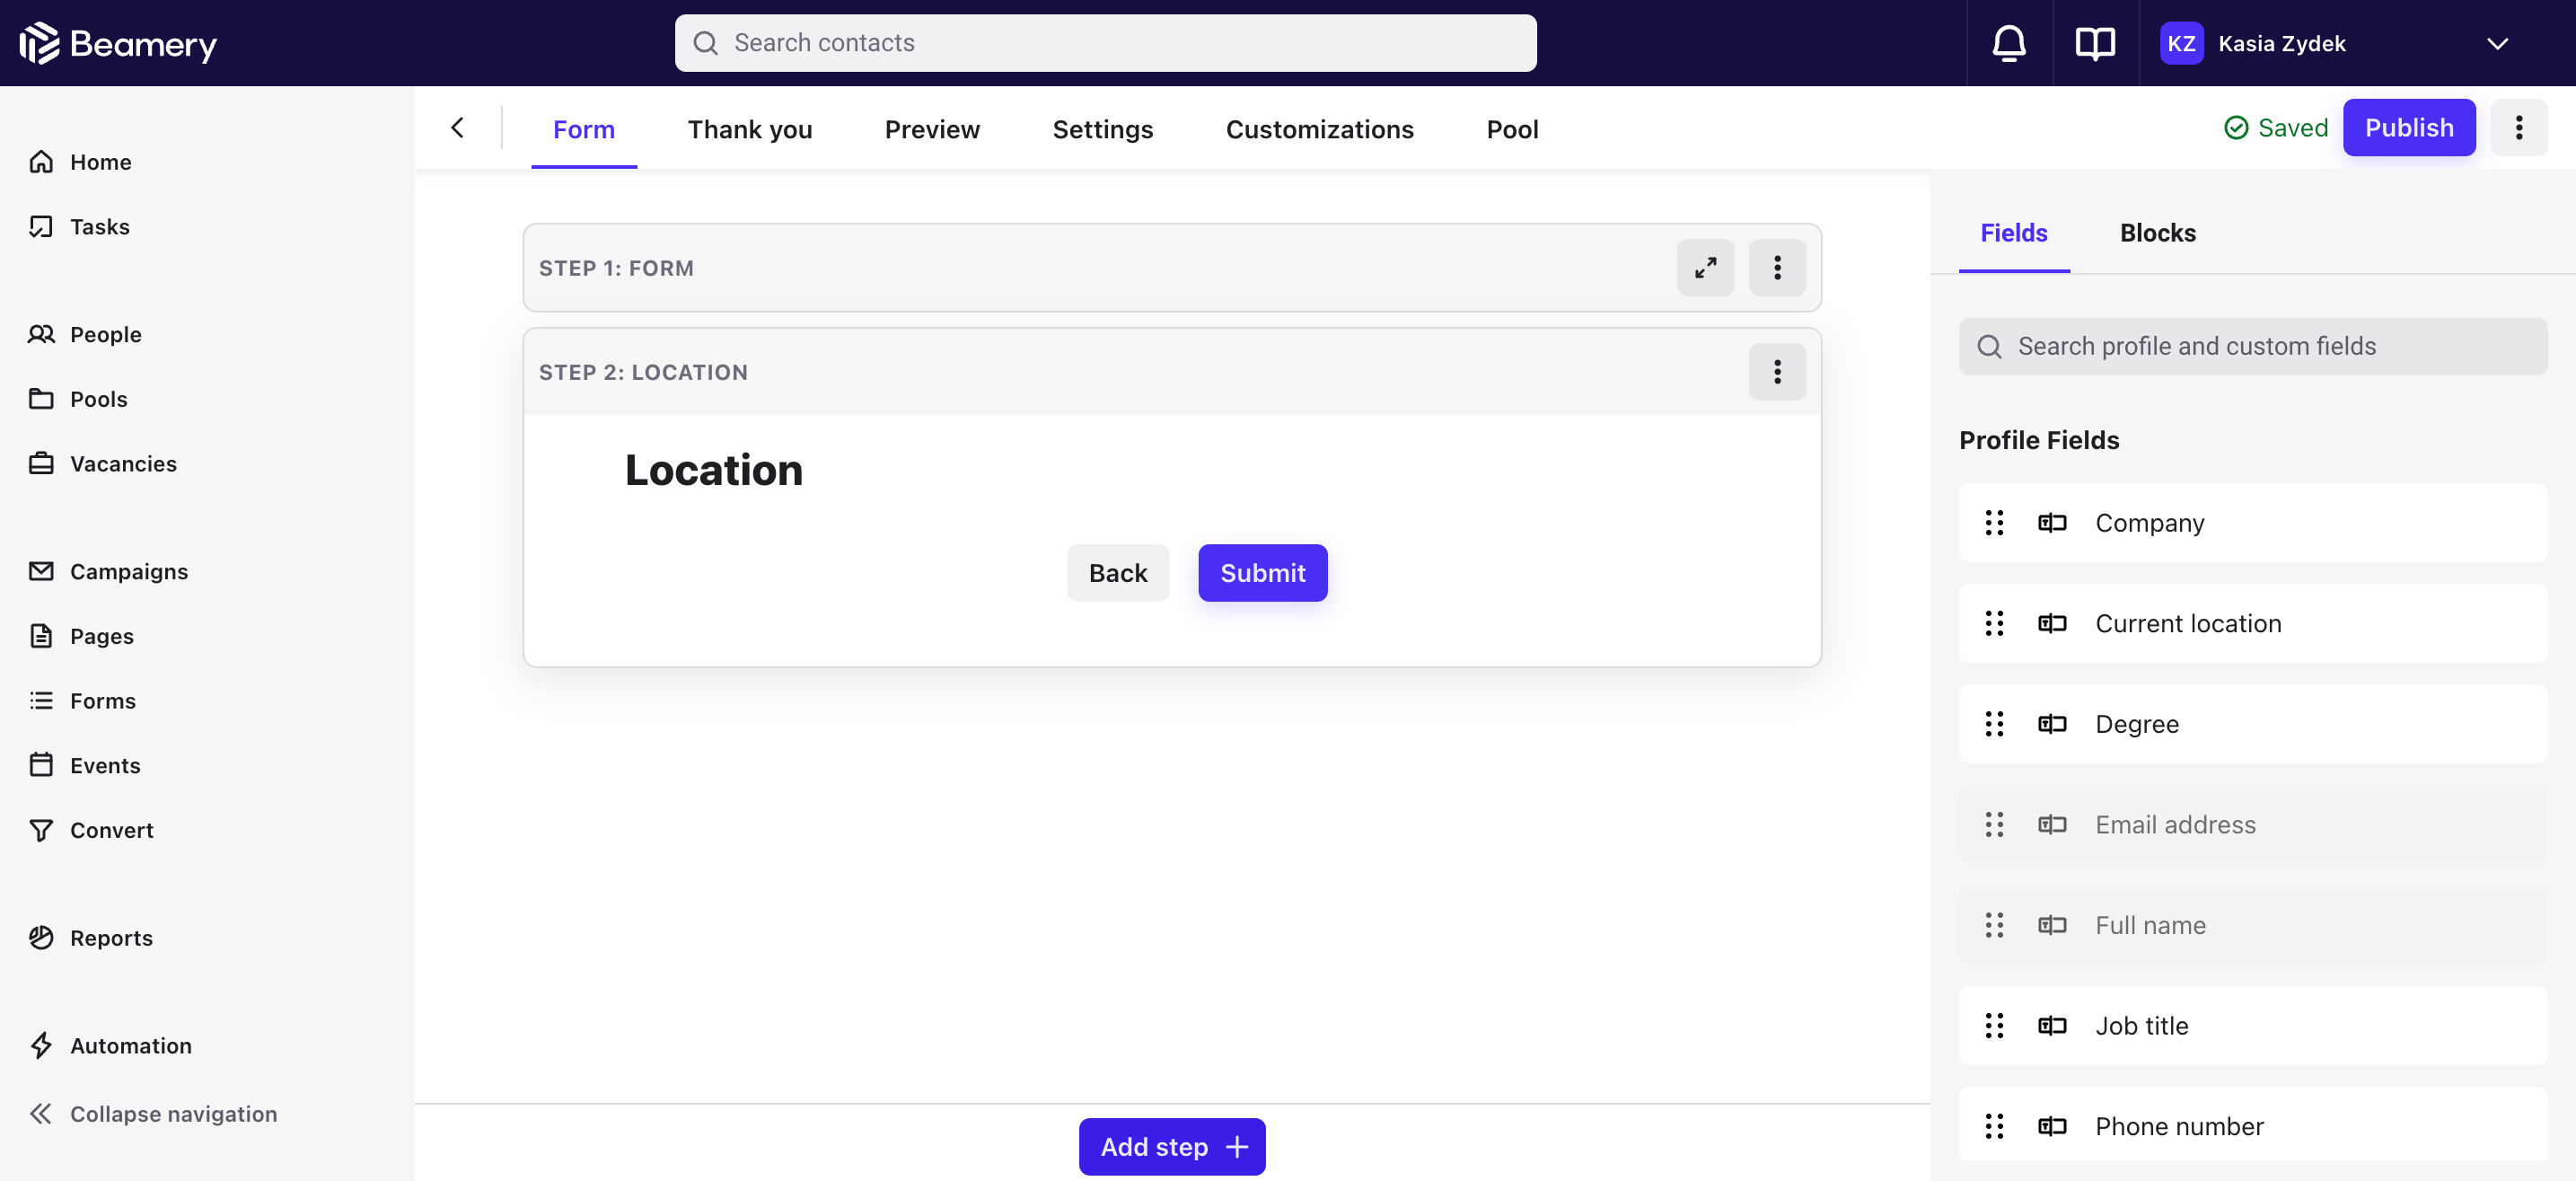
Task: Switch to the Thank you tab
Action: pyautogui.click(x=750, y=129)
